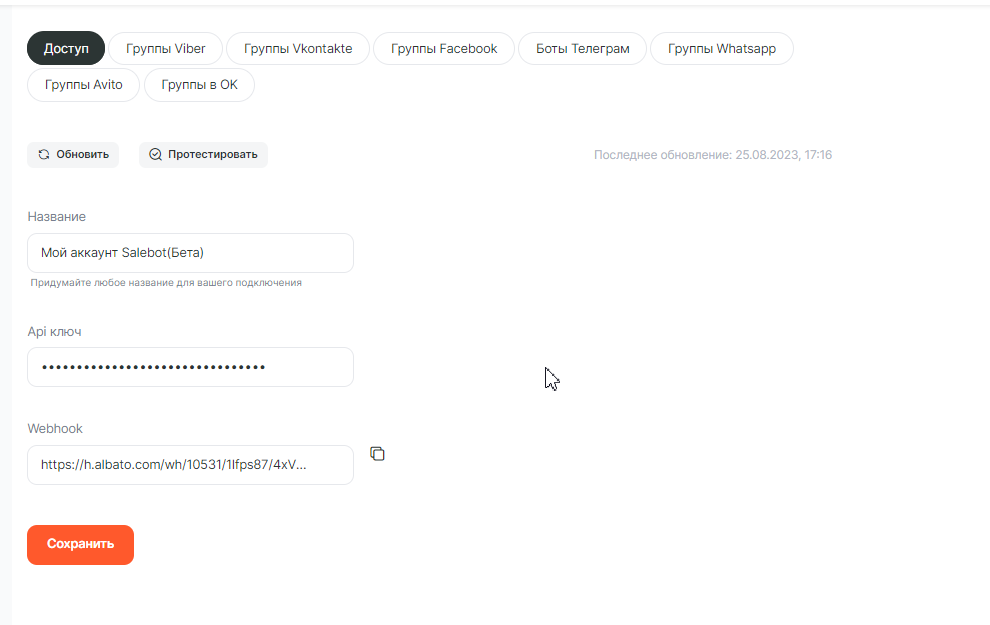Click the checkmark icon beside Протестировать
The width and height of the screenshot is (990, 625).
click(155, 155)
